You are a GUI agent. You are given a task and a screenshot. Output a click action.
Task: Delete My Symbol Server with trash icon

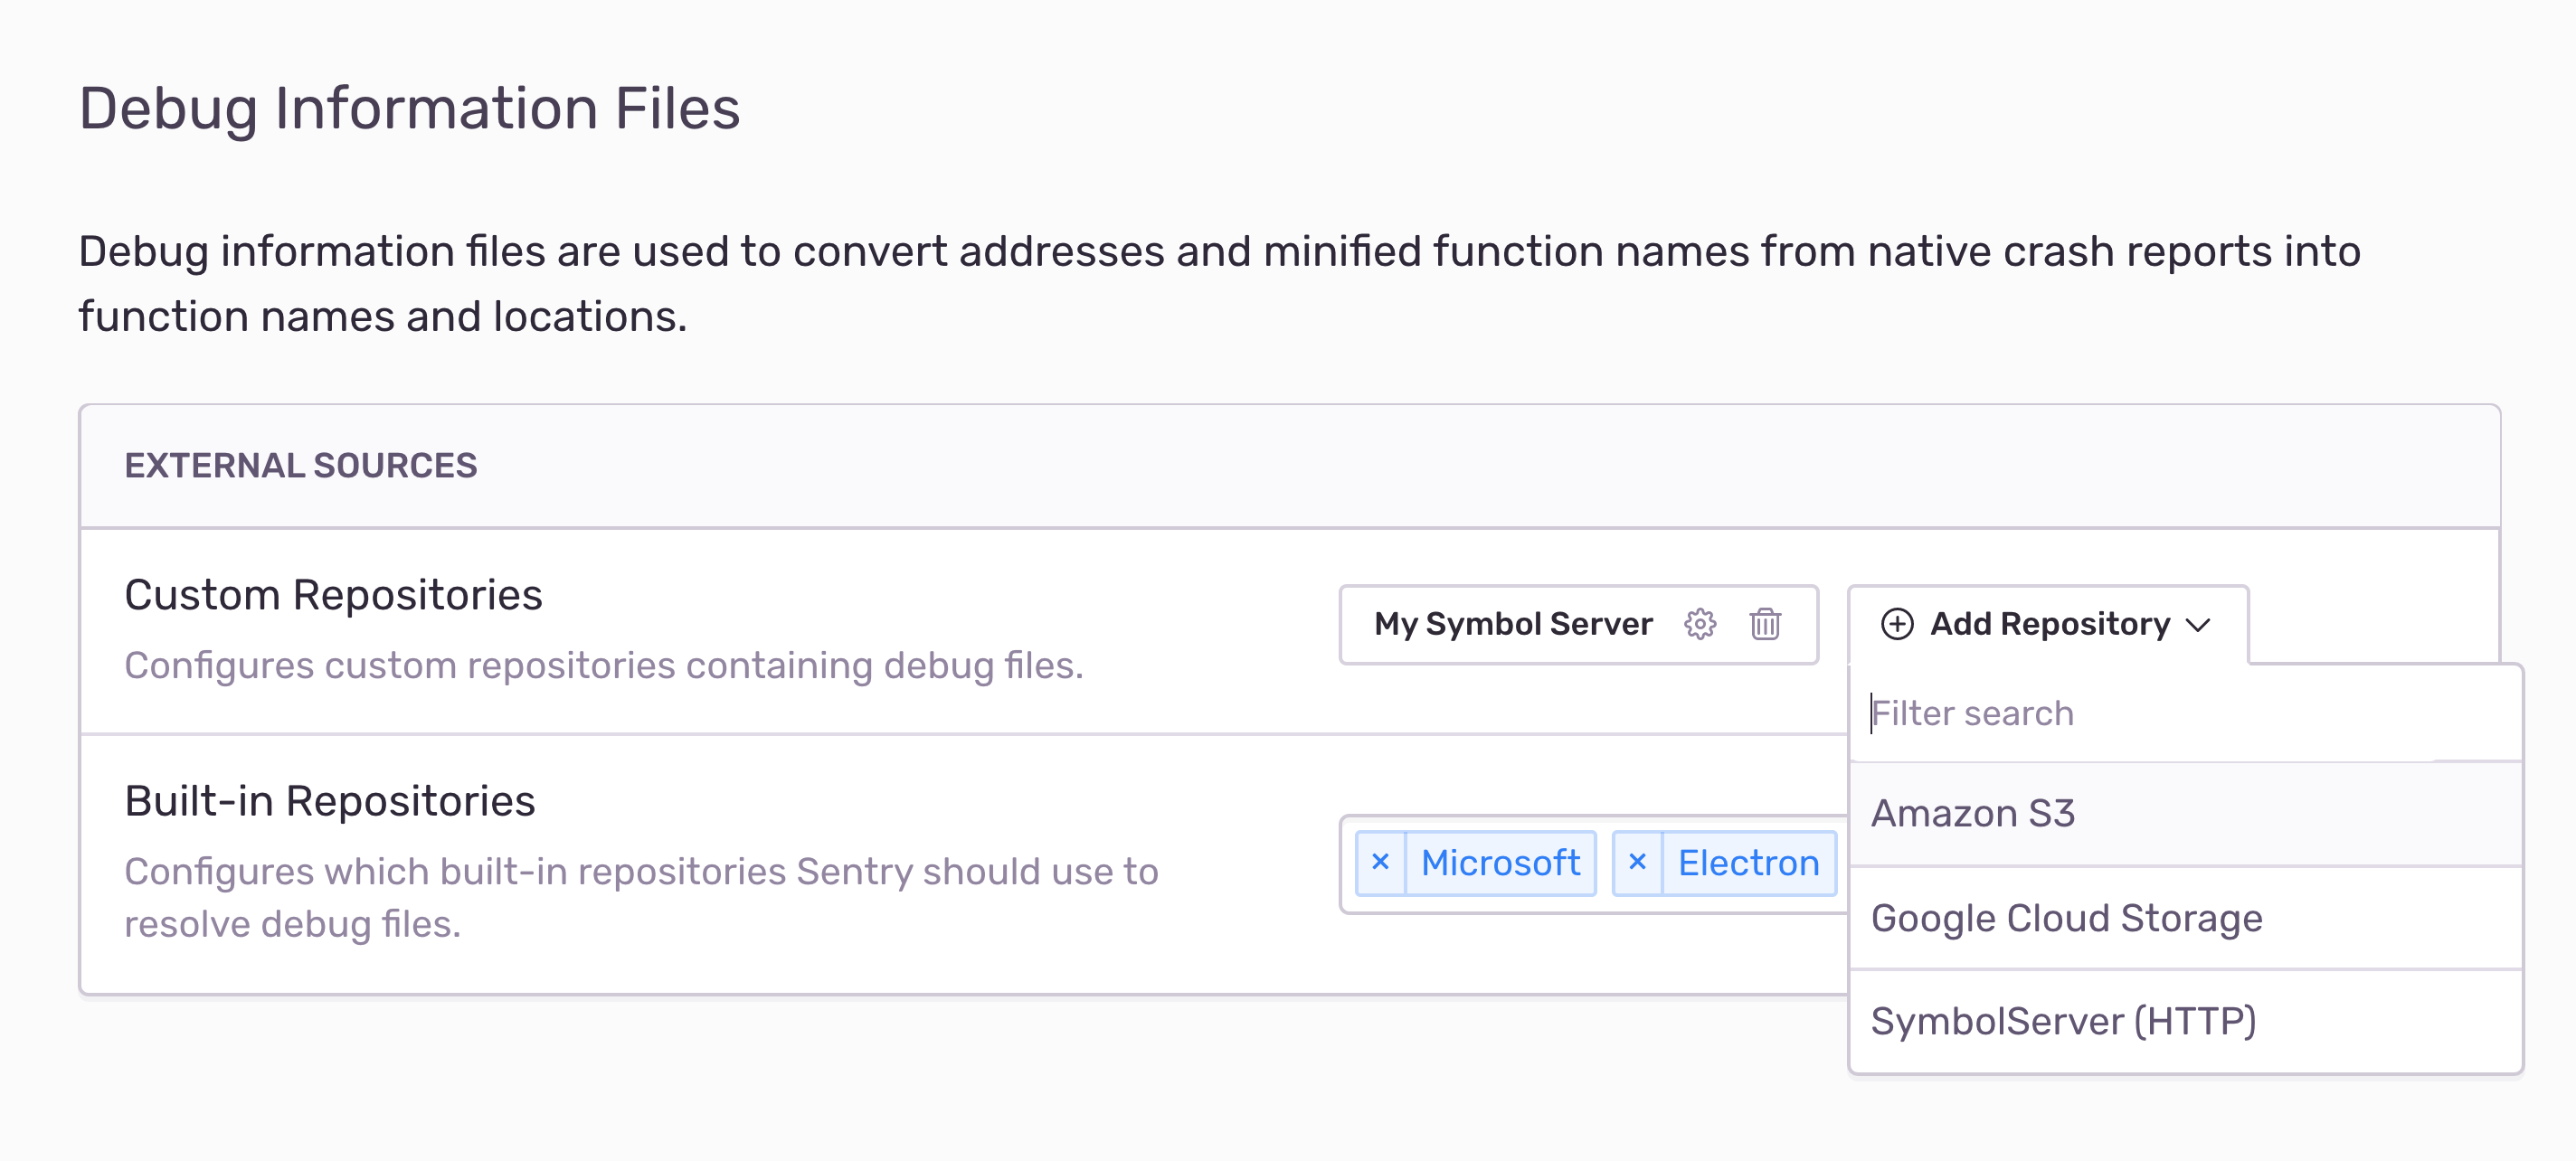(1764, 624)
